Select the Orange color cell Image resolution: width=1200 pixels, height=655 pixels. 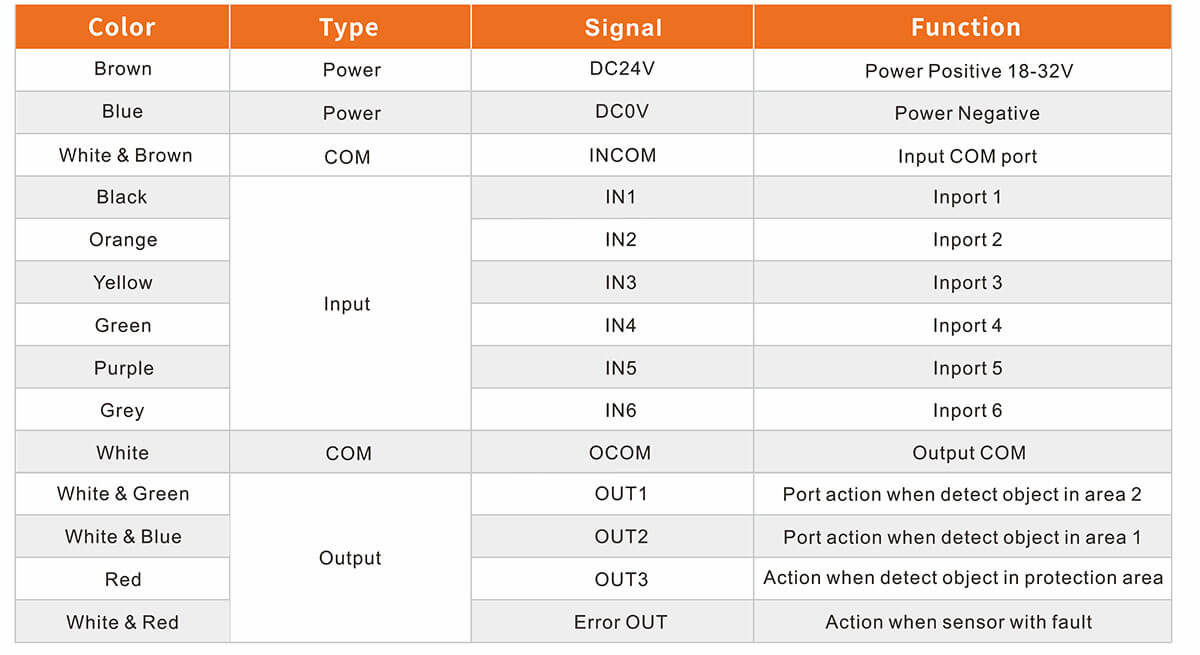[123, 240]
